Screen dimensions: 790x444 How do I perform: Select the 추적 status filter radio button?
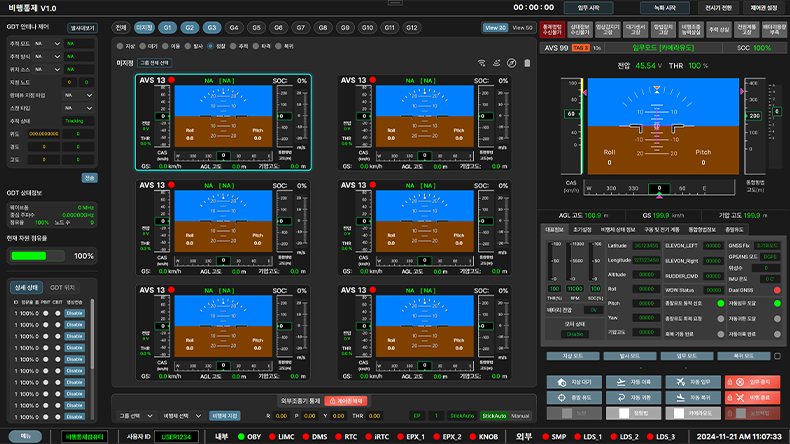click(233, 46)
